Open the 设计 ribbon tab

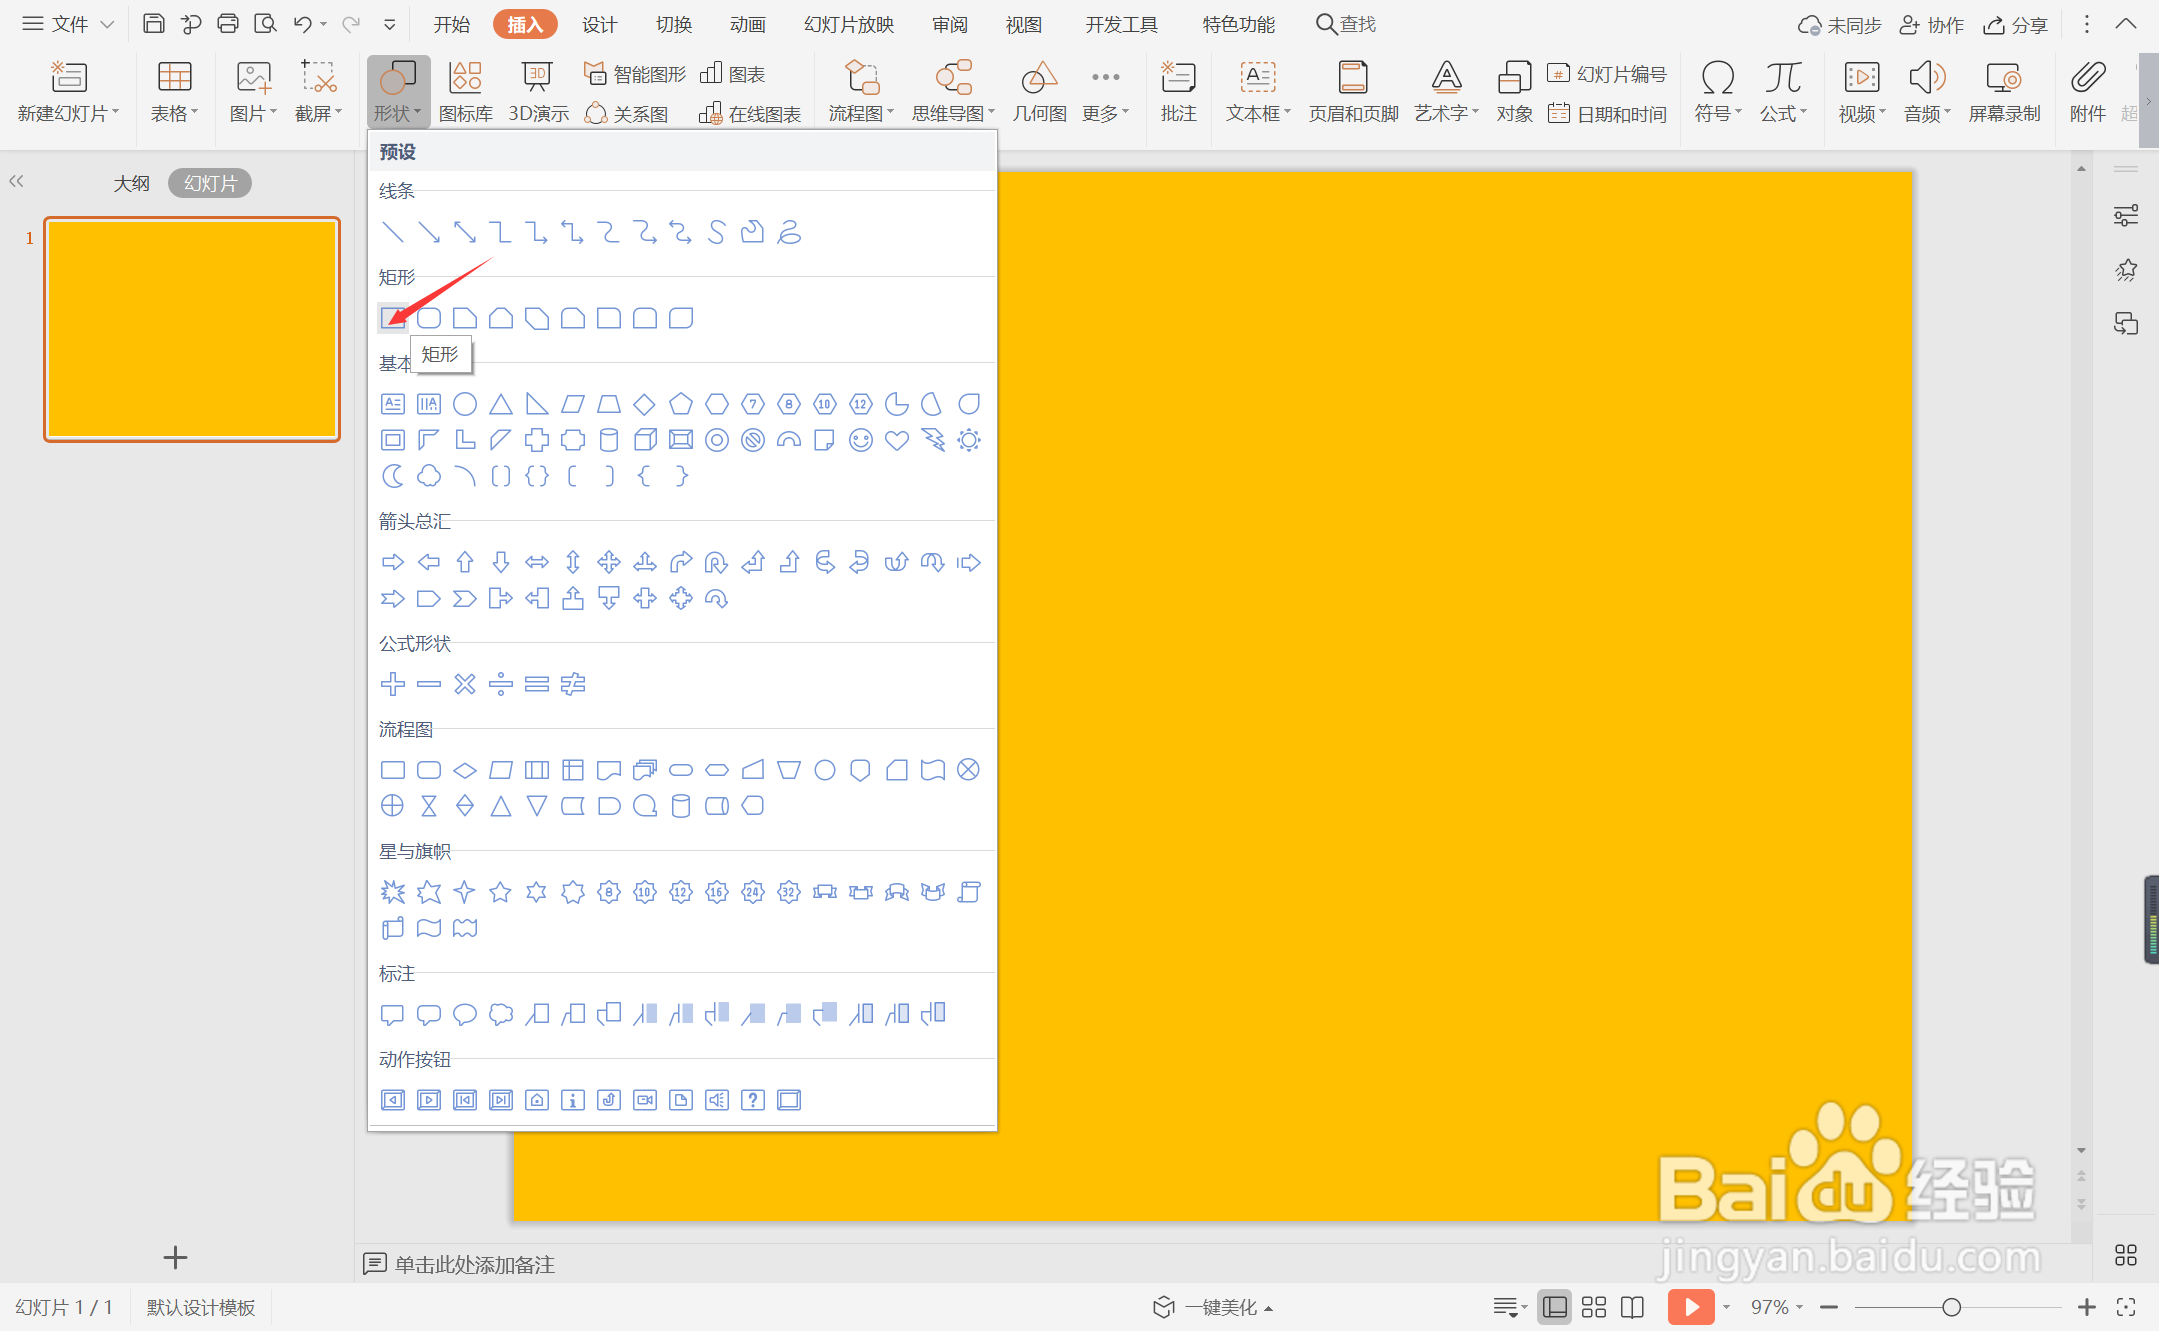[599, 24]
